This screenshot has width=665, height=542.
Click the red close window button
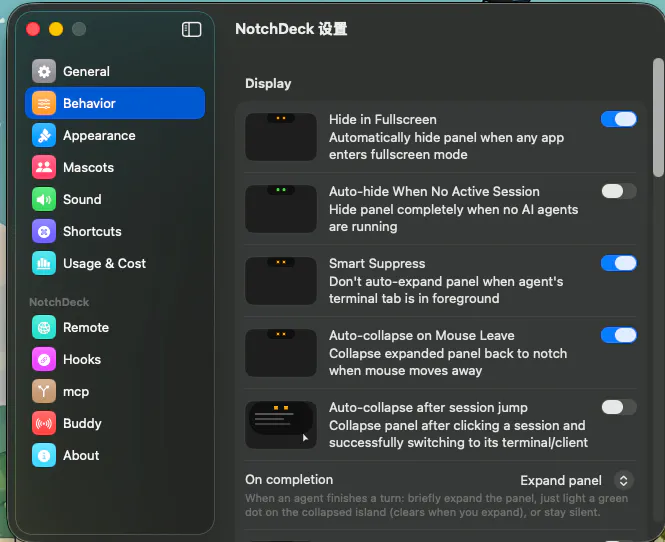click(33, 29)
